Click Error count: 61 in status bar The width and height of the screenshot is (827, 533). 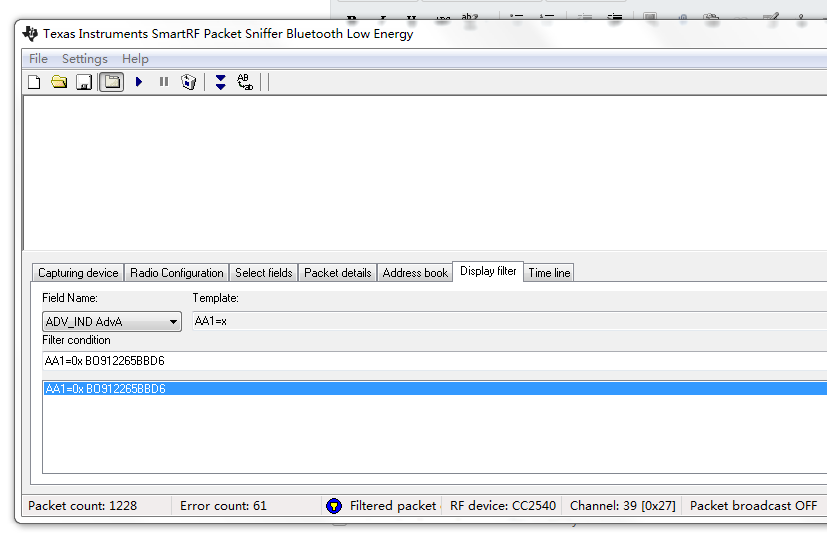point(223,506)
